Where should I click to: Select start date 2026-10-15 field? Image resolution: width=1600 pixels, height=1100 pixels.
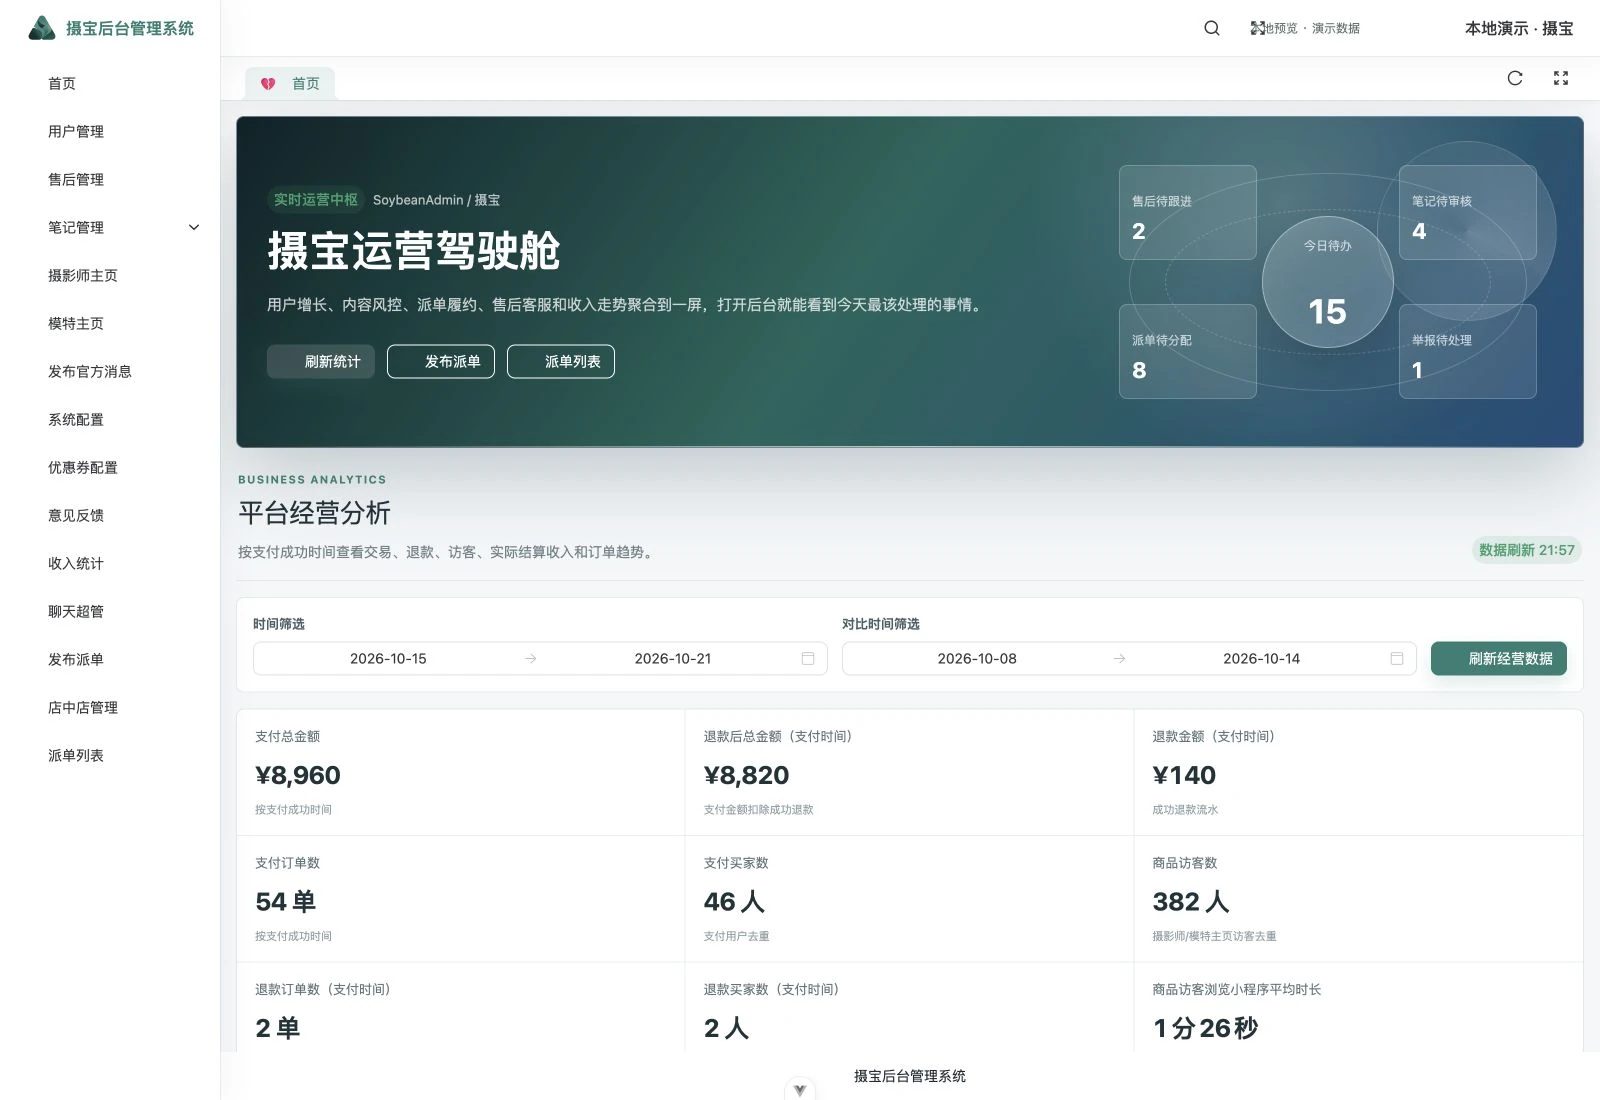point(388,658)
